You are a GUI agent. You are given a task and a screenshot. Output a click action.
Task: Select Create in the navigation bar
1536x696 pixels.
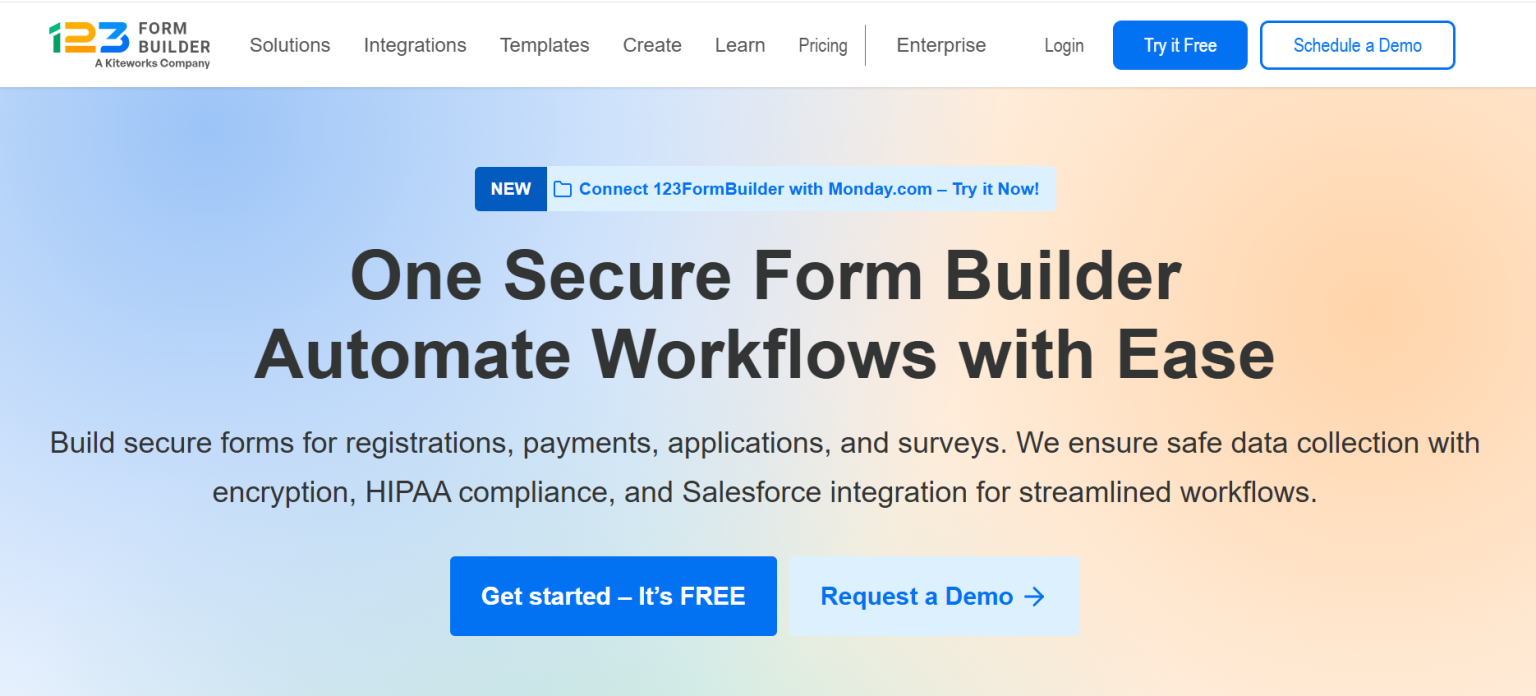(x=652, y=45)
